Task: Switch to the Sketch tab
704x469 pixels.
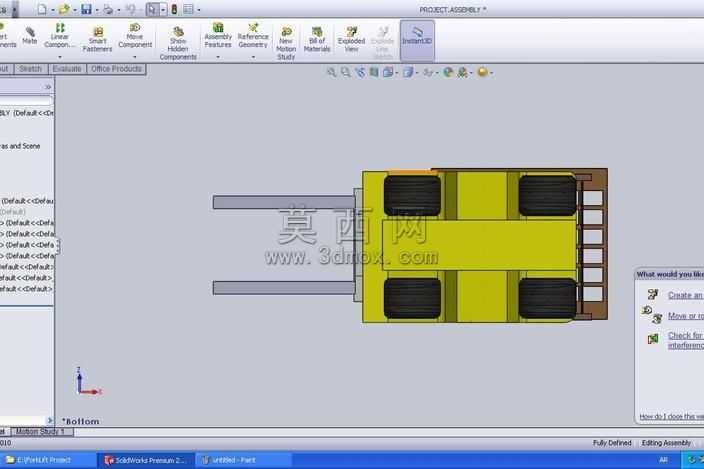Action: [30, 69]
